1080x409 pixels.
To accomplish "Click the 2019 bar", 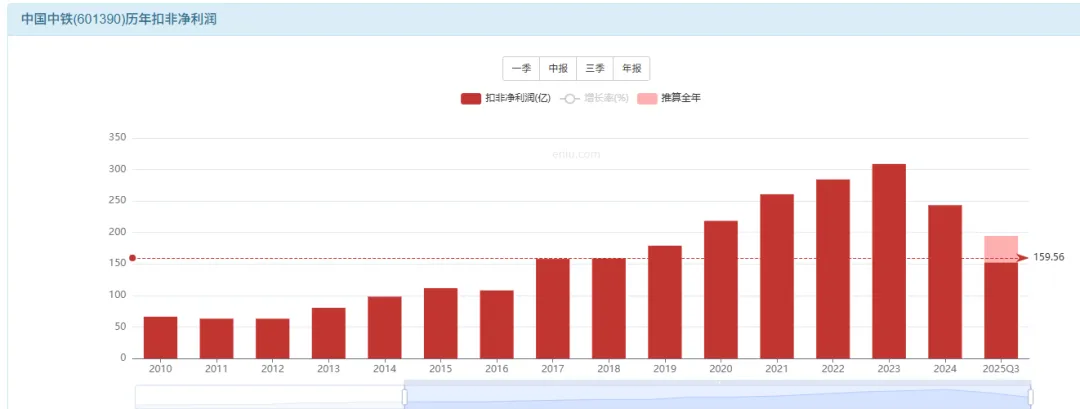I will 665,302.
